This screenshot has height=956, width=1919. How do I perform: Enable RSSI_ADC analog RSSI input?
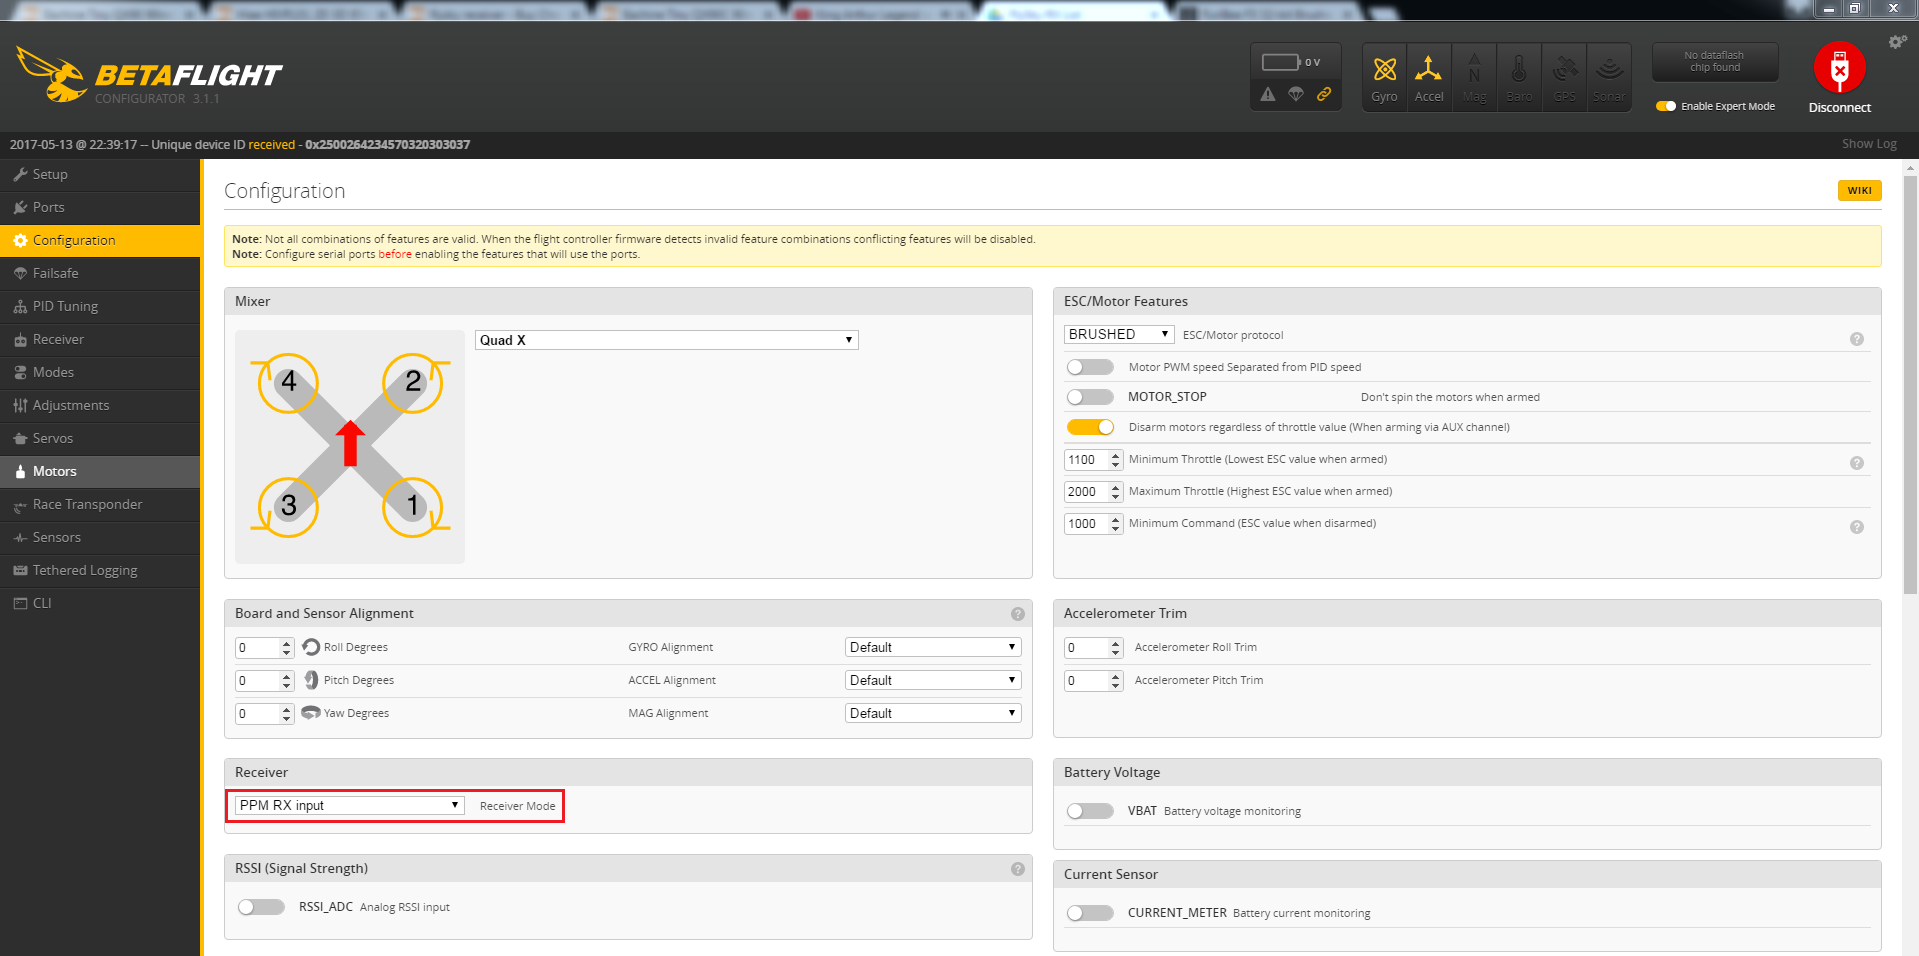(261, 907)
